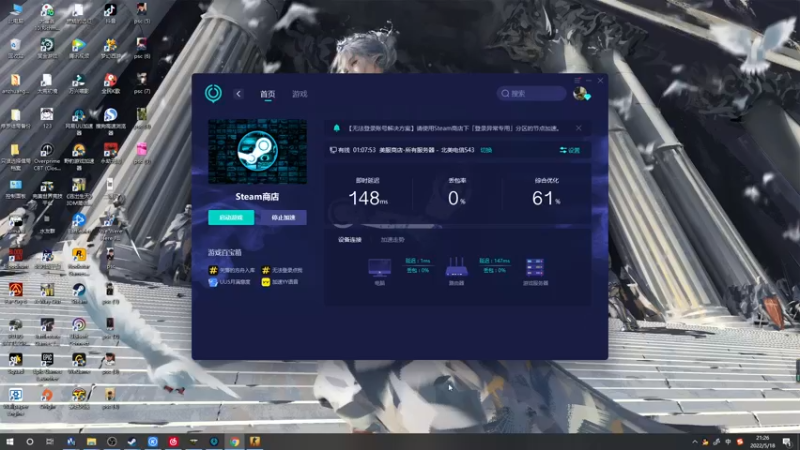Click the Cortana circle search icon on taskbar
800x450 pixels.
[x=30, y=442]
